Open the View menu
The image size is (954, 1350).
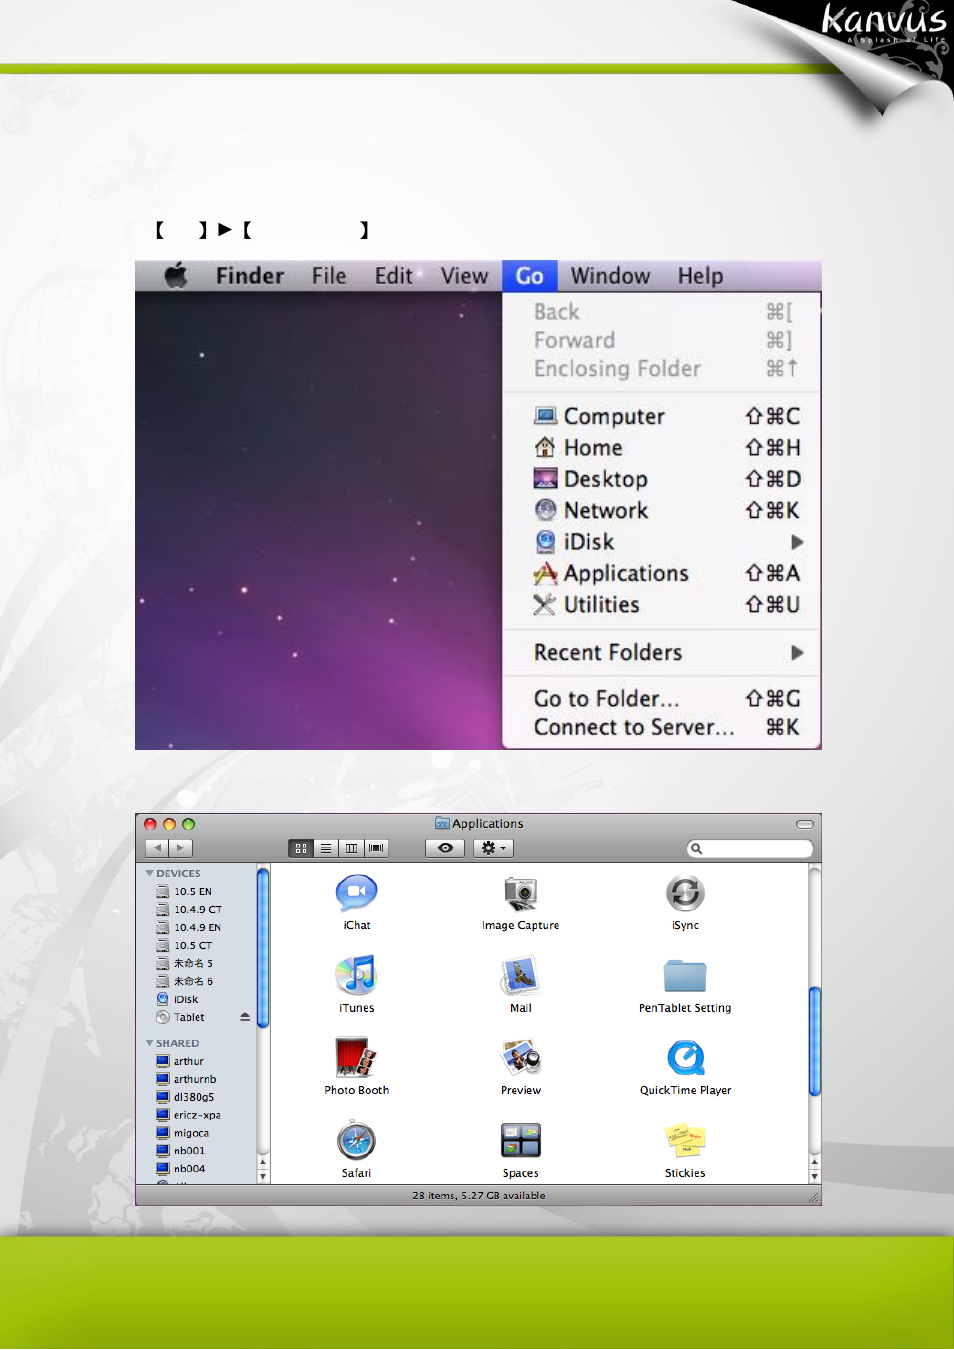465,276
